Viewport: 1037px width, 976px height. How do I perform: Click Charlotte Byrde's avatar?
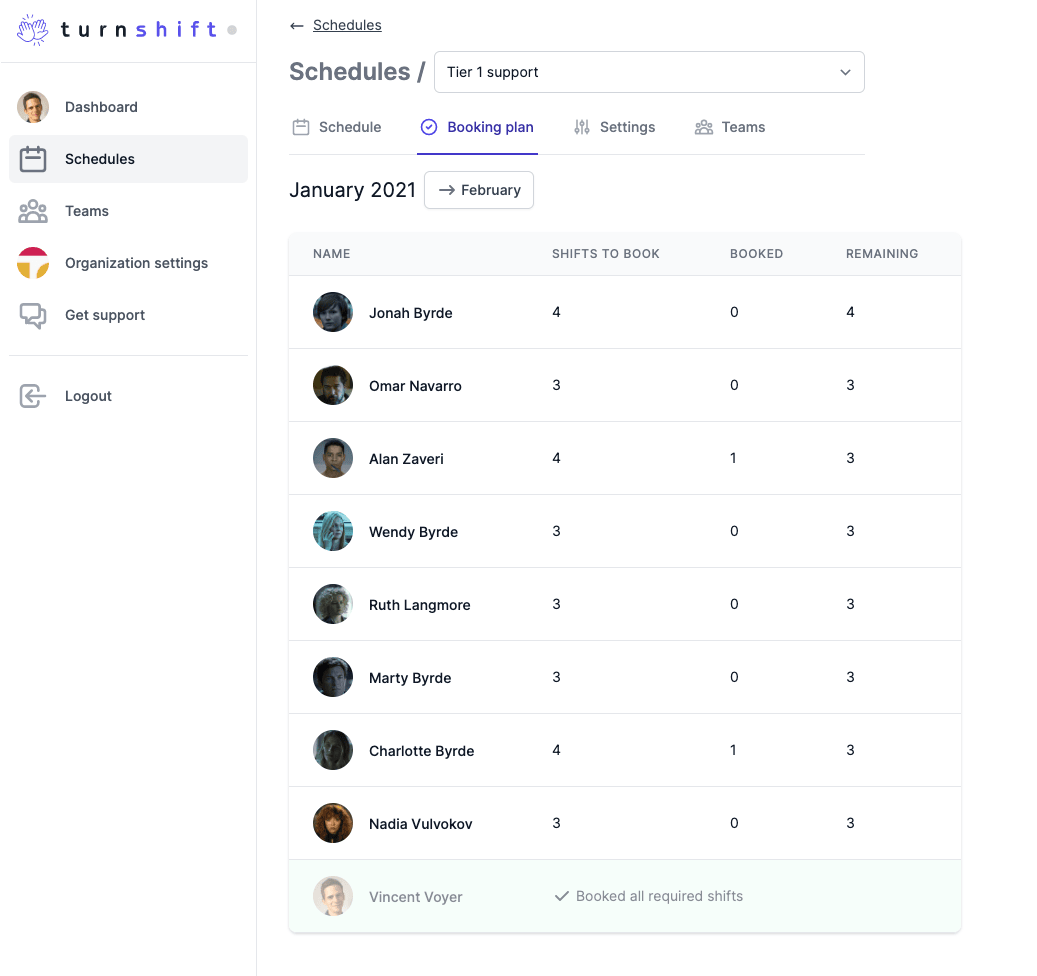[333, 751]
